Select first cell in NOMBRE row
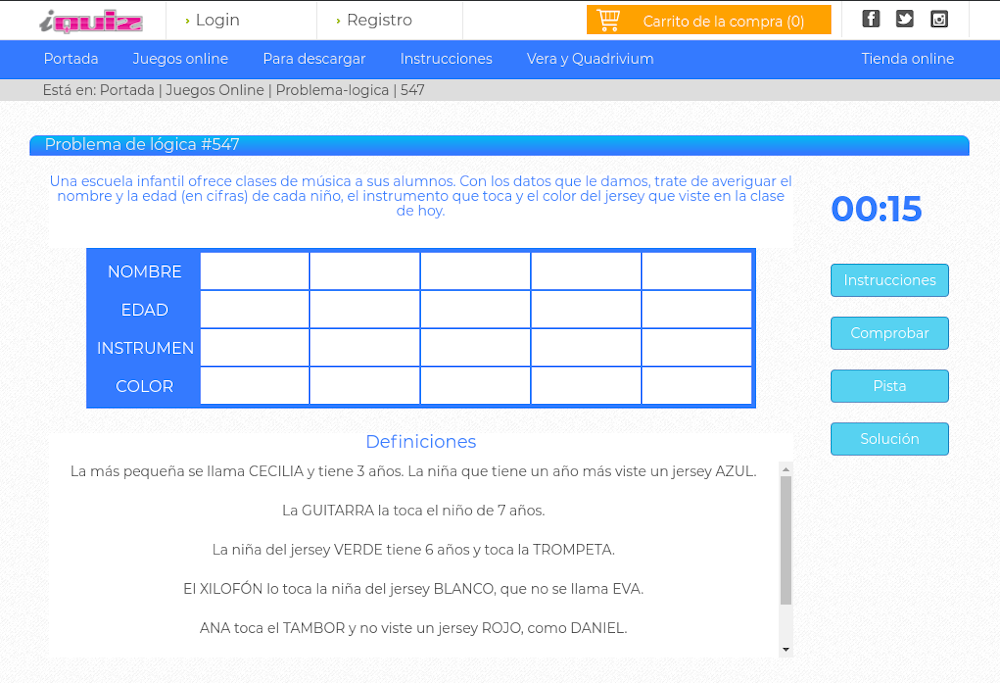This screenshot has height=683, width=1000. [254, 271]
